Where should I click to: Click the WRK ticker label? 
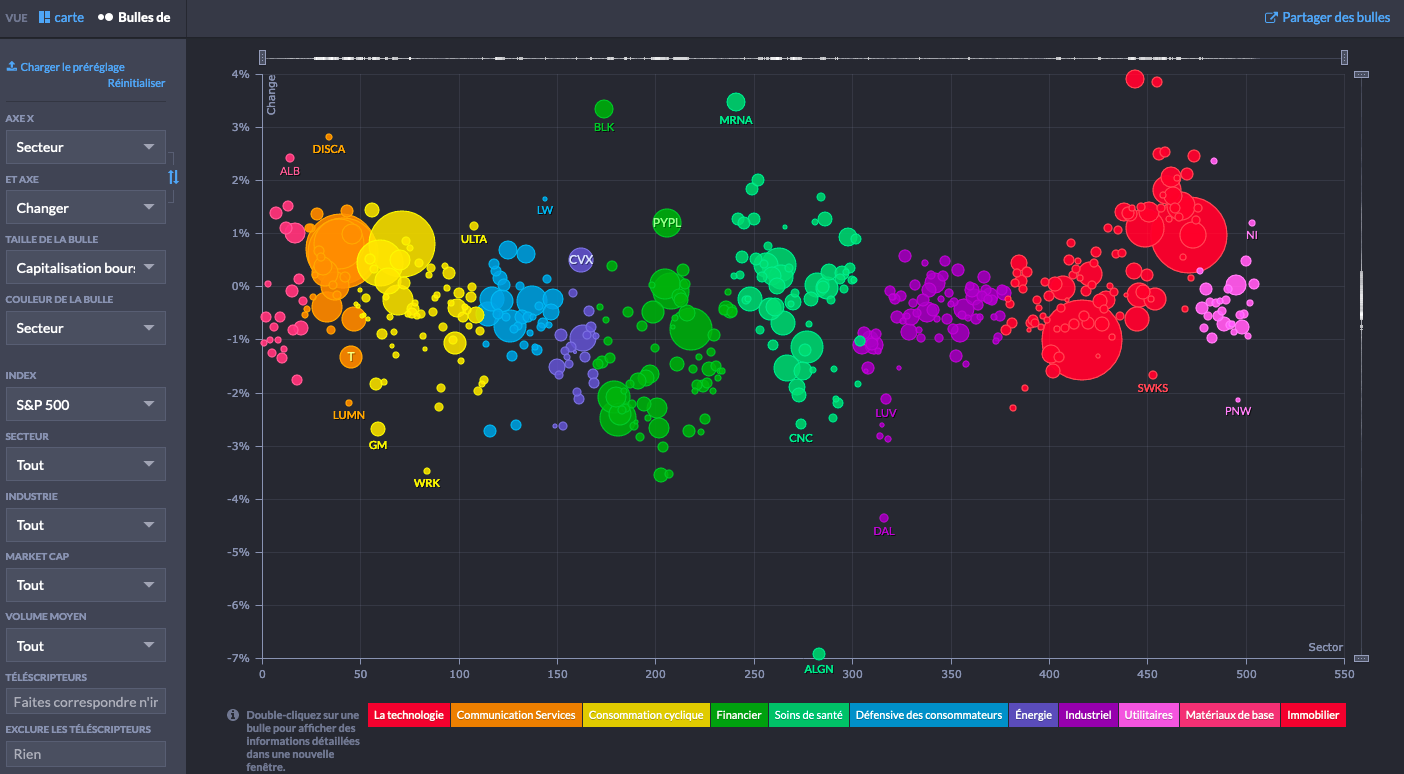coord(427,483)
